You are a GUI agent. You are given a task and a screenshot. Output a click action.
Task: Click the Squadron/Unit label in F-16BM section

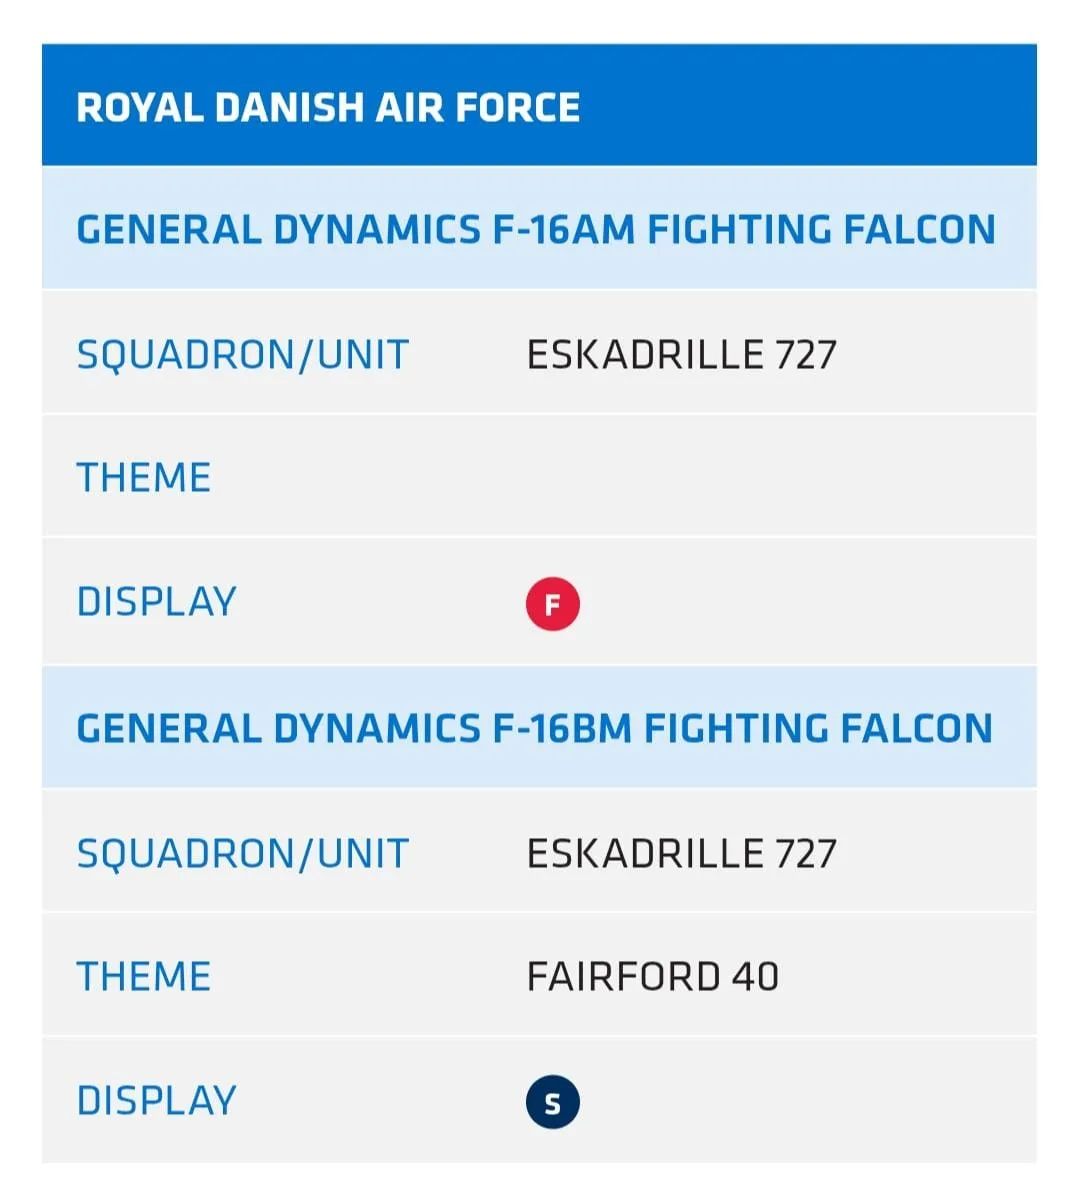[243, 854]
